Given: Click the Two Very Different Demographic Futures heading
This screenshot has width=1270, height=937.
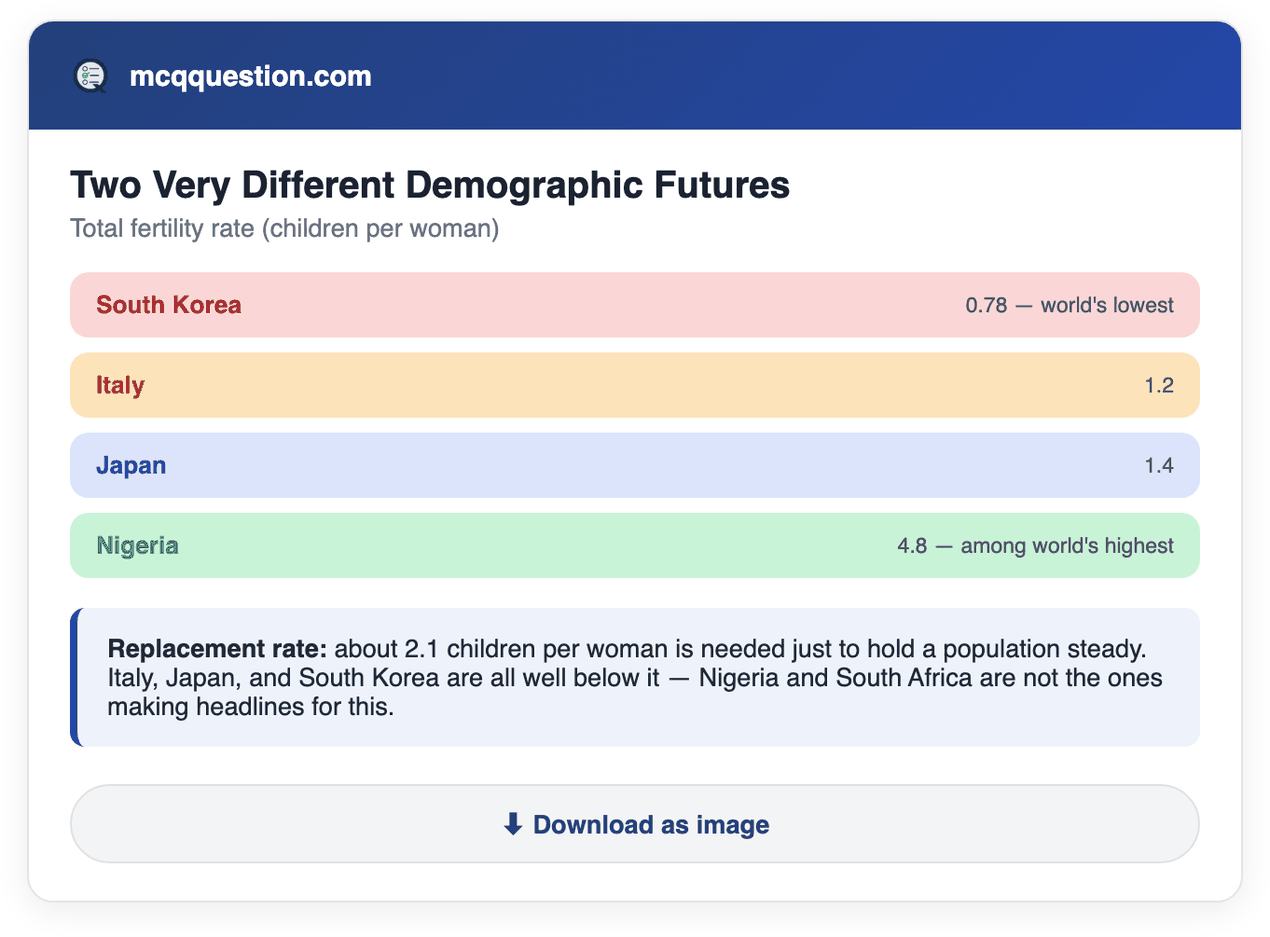Looking at the screenshot, I should [x=430, y=186].
